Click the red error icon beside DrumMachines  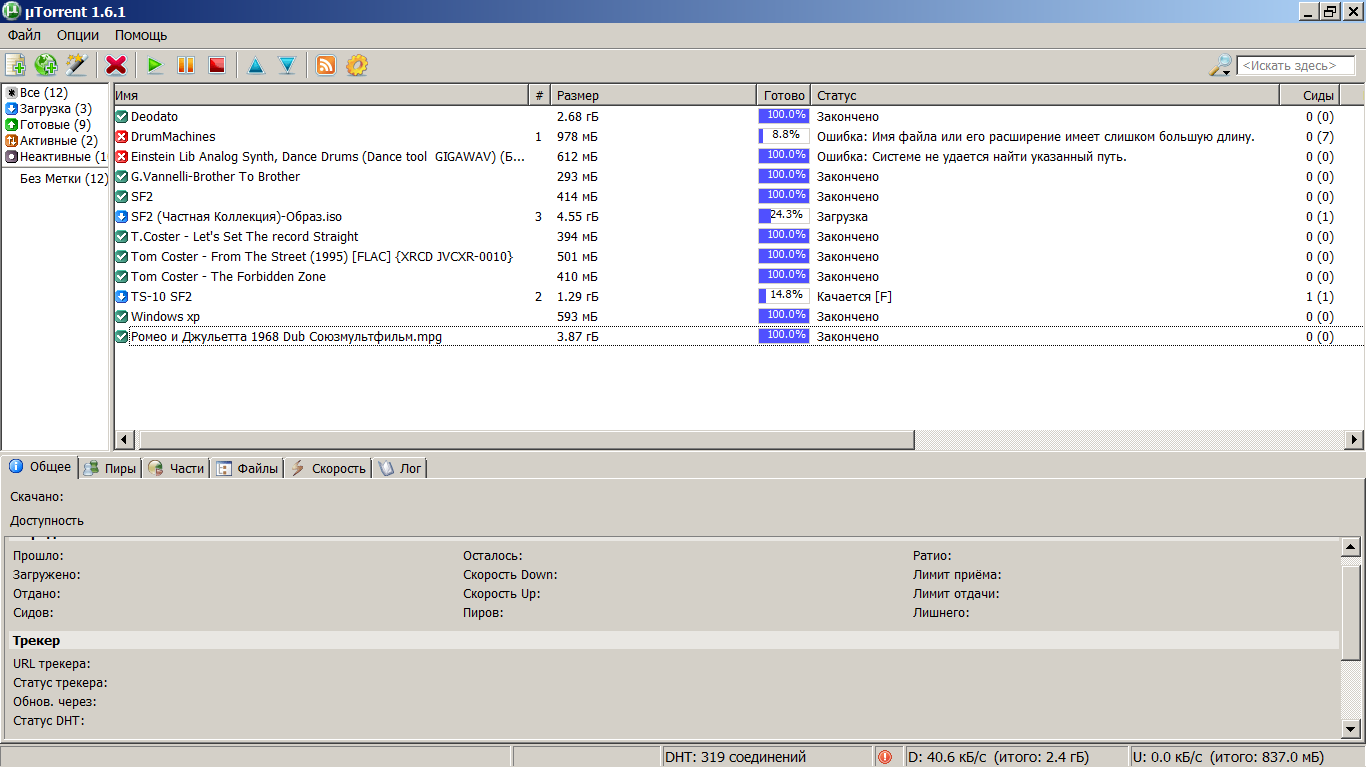122,137
